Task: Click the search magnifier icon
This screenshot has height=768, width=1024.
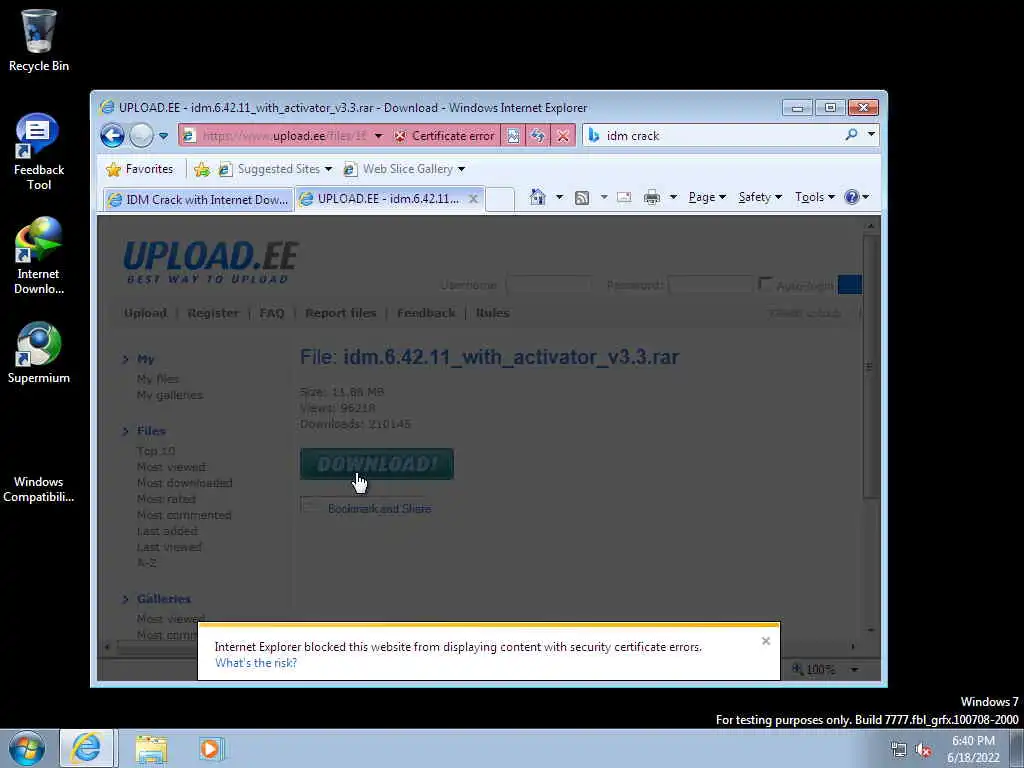Action: (x=851, y=135)
